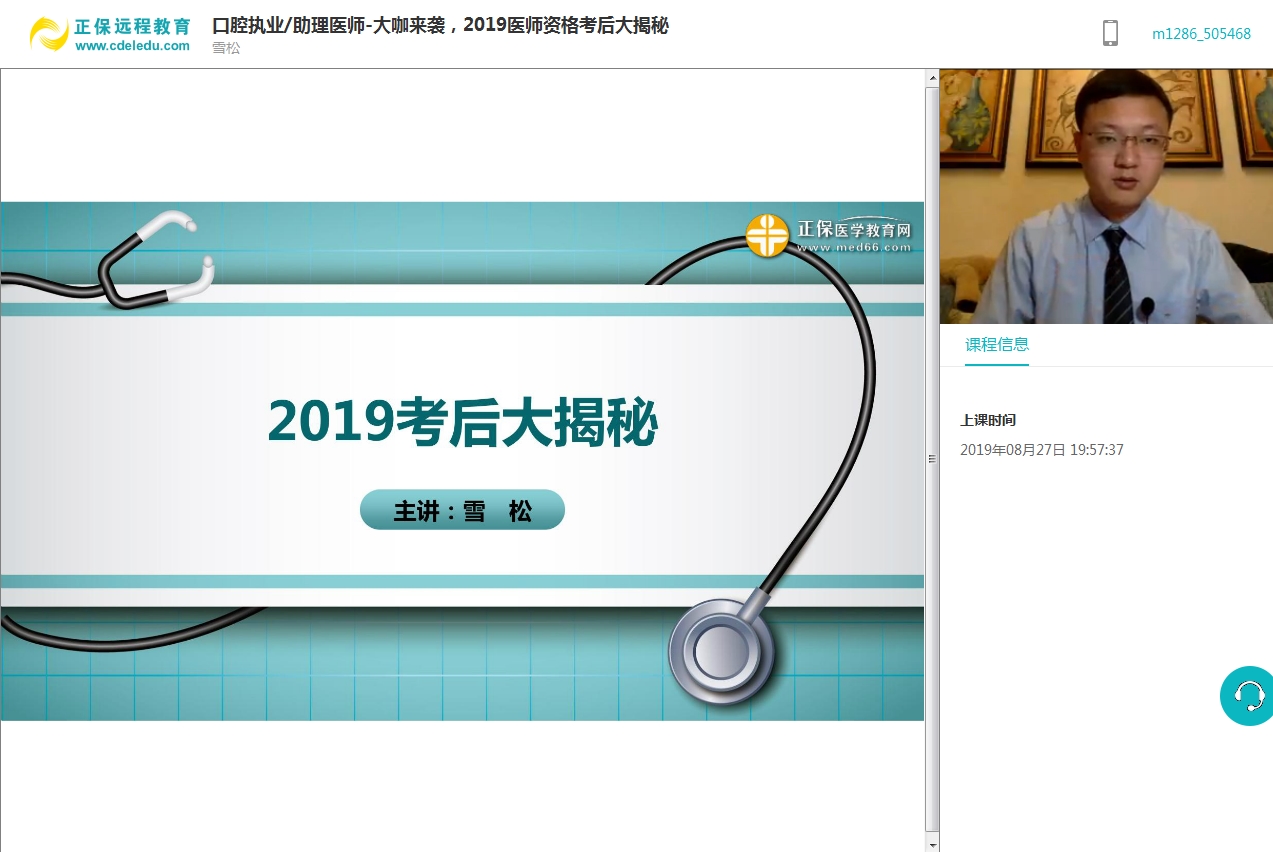
Task: Click the instructor webcam video
Action: click(x=1106, y=196)
